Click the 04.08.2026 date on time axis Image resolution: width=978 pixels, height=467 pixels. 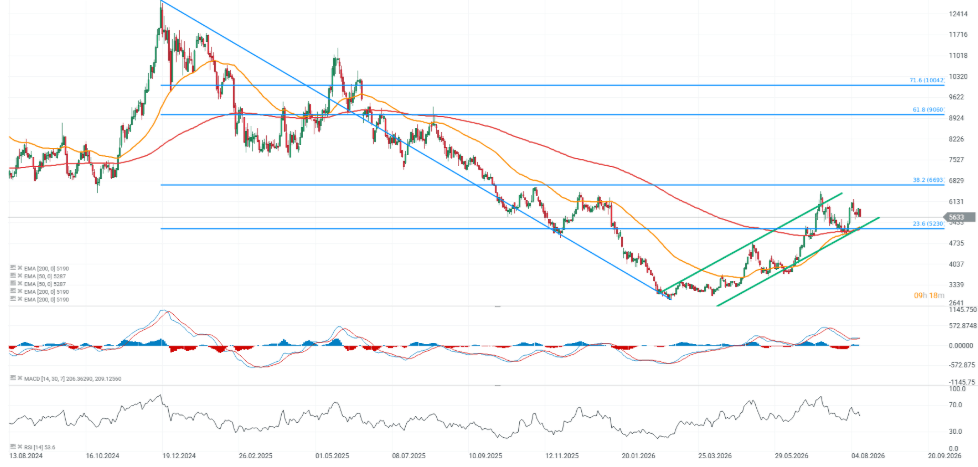[x=868, y=456]
